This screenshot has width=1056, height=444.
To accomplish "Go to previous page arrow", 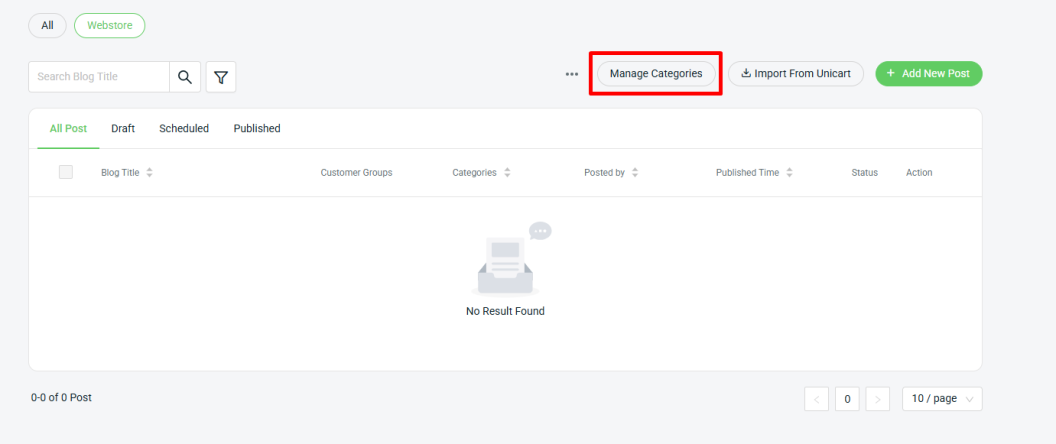I will click(x=817, y=399).
